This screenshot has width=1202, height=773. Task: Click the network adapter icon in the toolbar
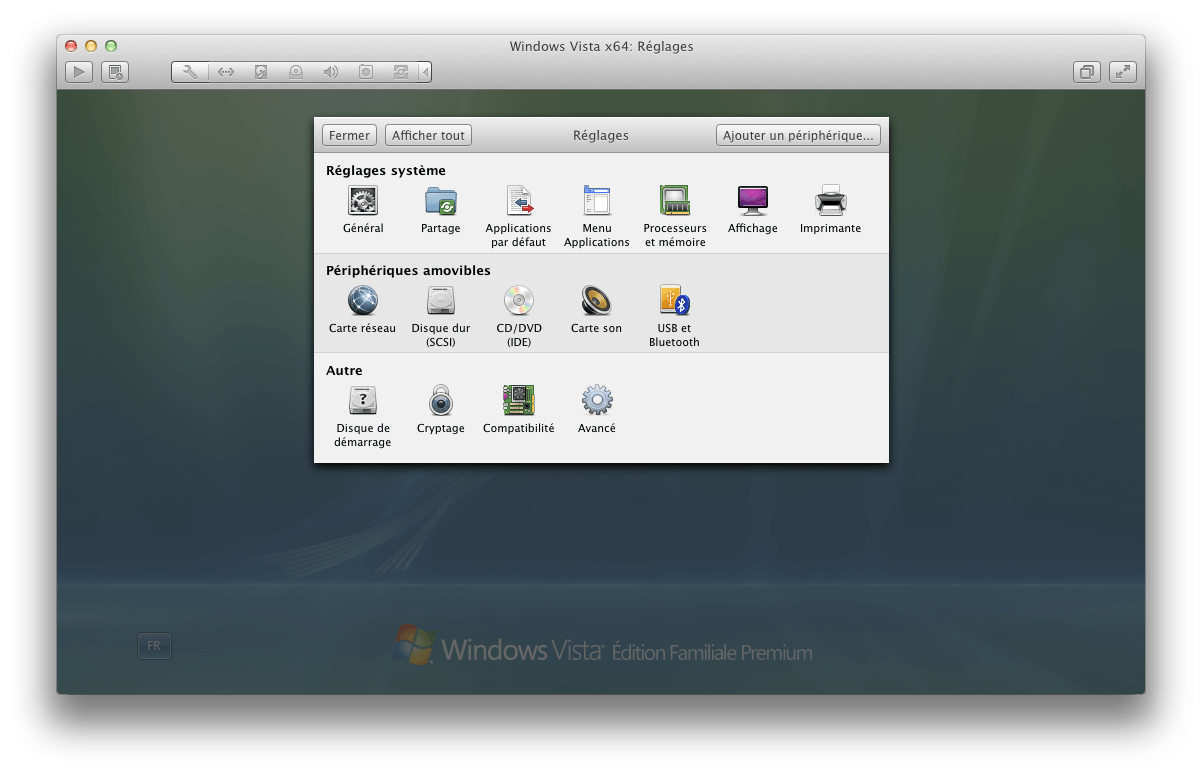225,72
